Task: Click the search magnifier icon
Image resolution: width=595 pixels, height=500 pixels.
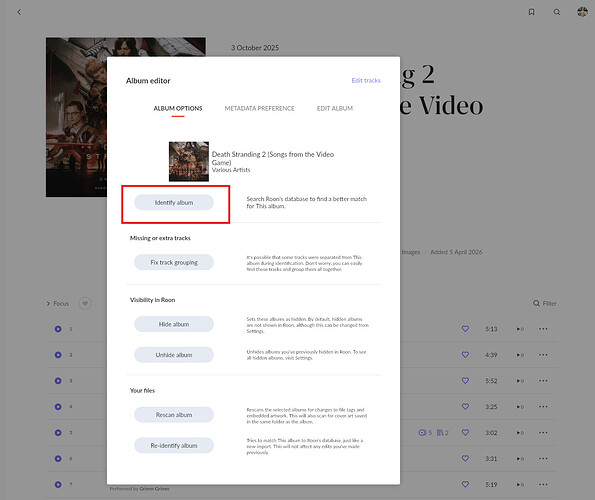Action: tap(557, 12)
